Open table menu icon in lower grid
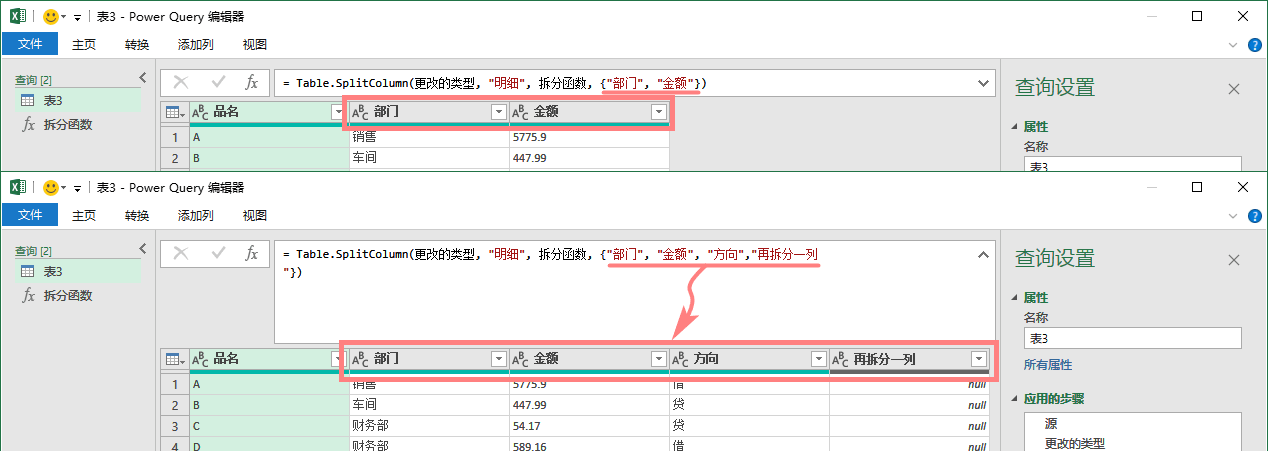Viewport: 1268px width, 451px height. [173, 359]
